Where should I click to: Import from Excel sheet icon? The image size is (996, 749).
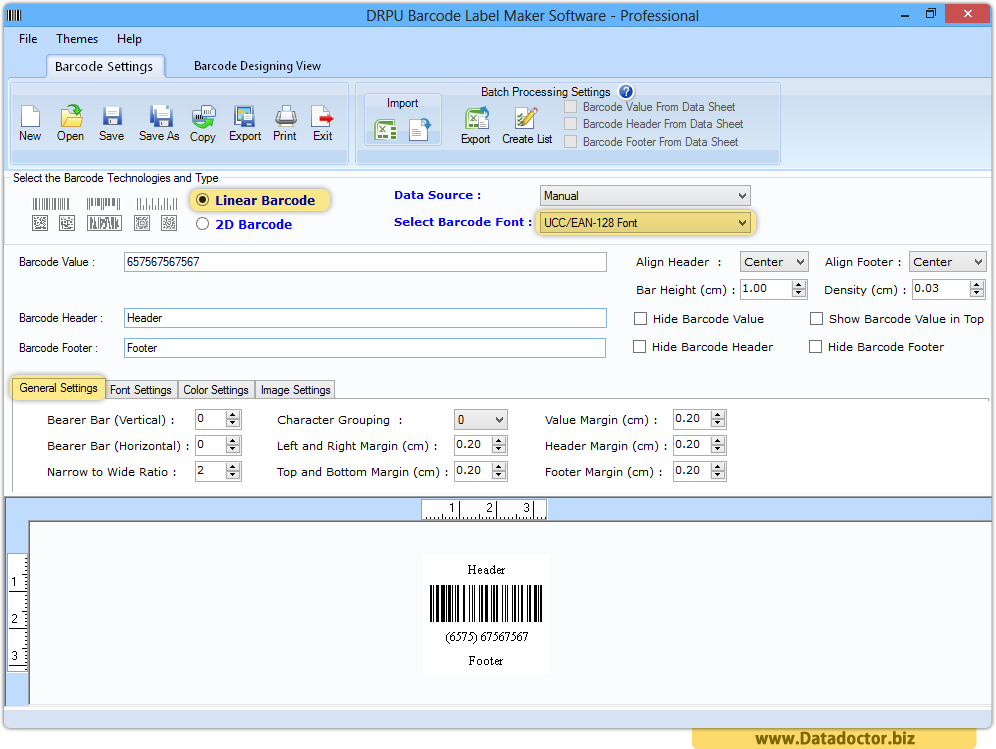pos(386,130)
